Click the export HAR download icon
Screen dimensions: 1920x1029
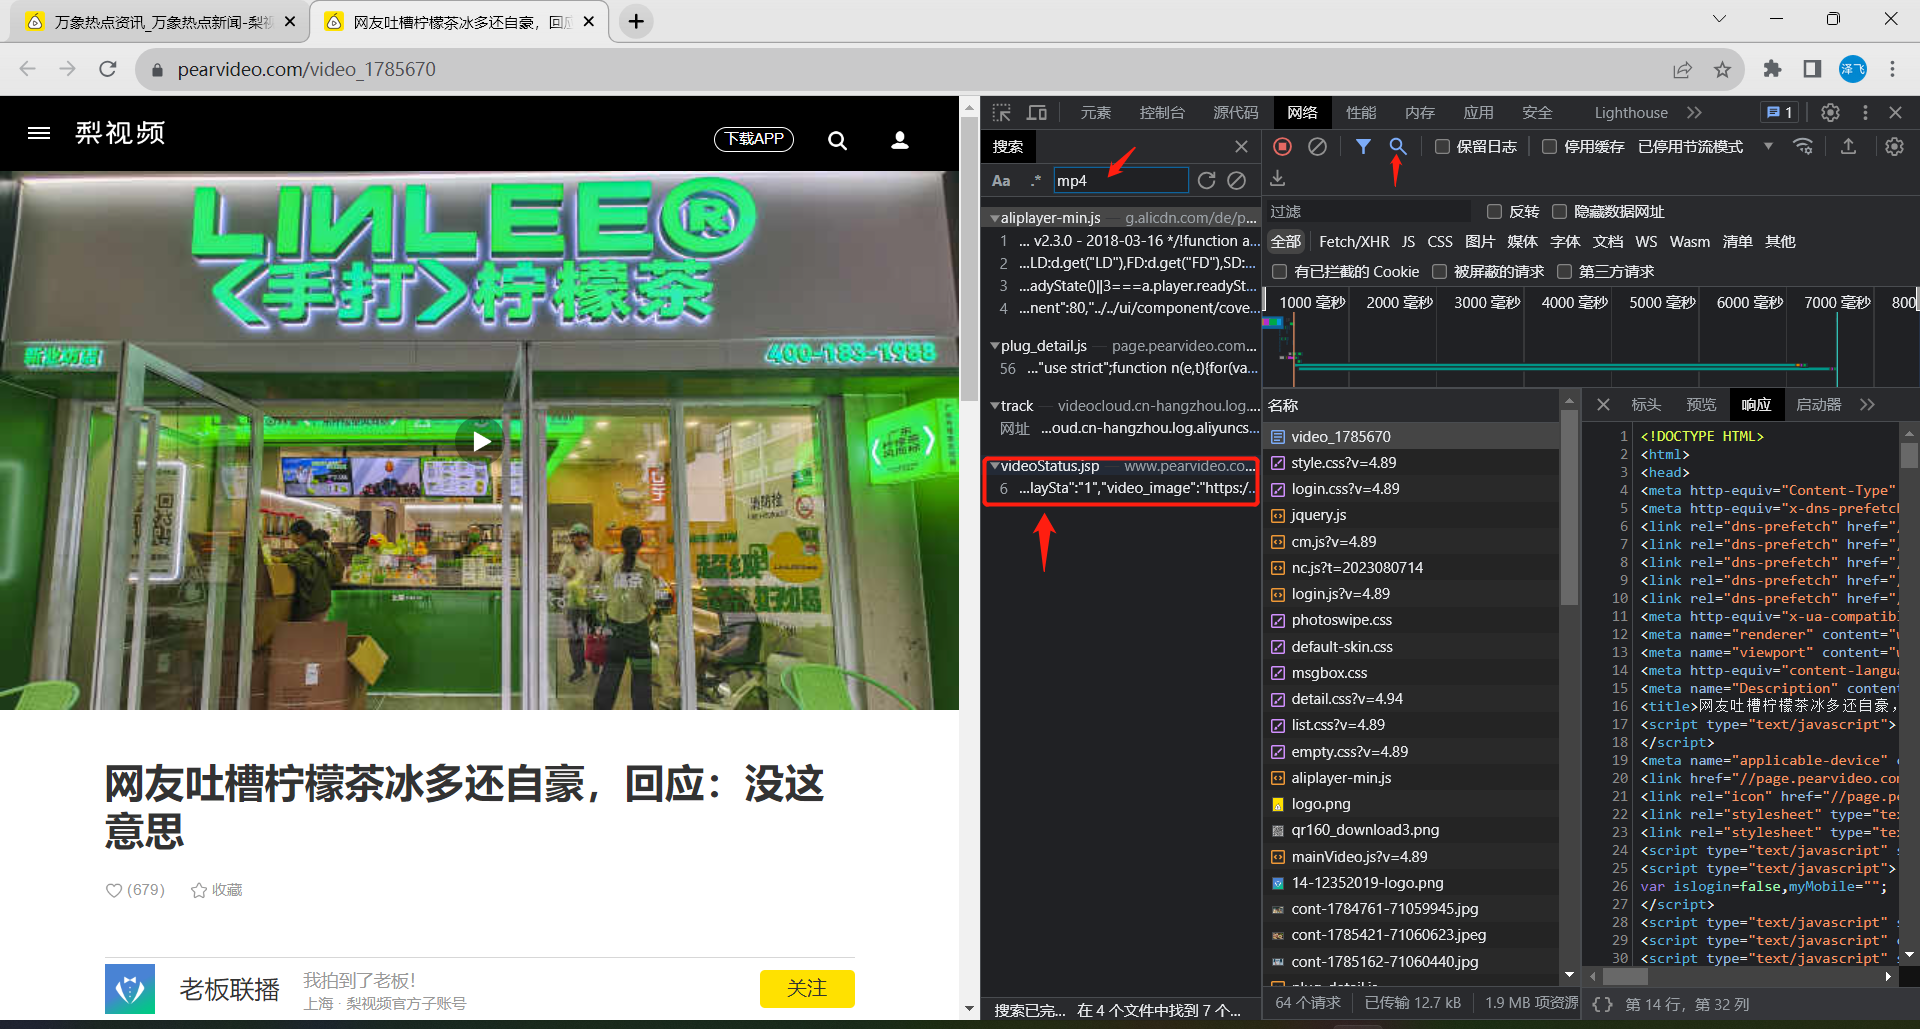1277,178
